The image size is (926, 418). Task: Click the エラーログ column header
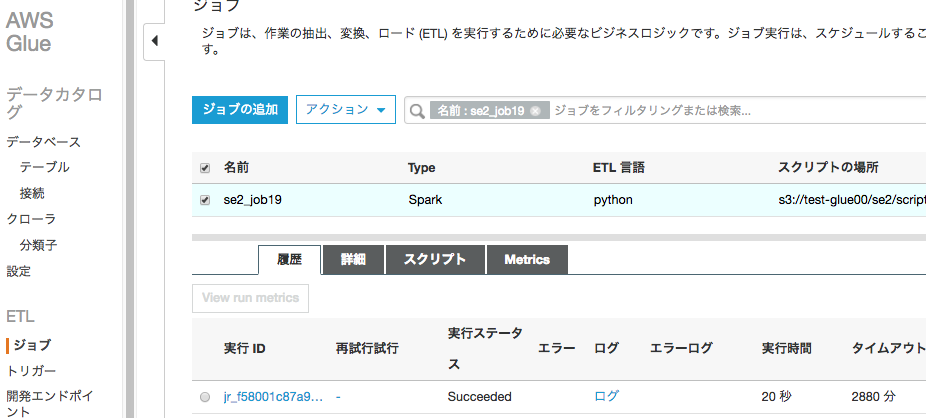click(681, 349)
